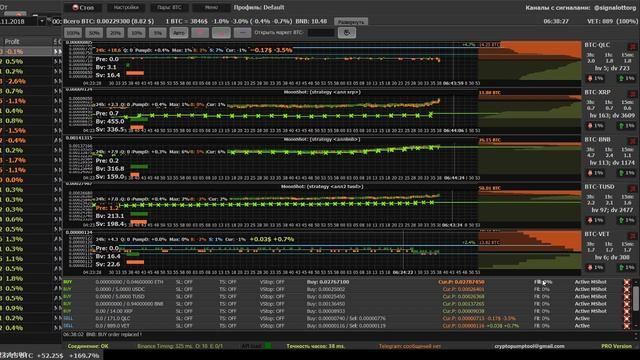The height and width of the screenshot is (360, 640).
Task: Click green up 1% button for BTC-VET
Action: tap(627, 267)
